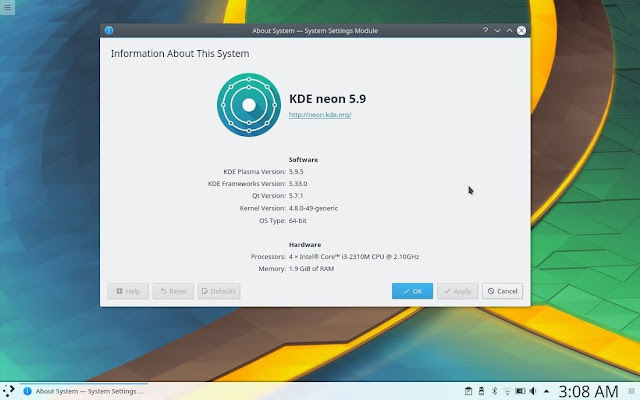
Task: Open the volume speaker tray icon
Action: pos(533,391)
